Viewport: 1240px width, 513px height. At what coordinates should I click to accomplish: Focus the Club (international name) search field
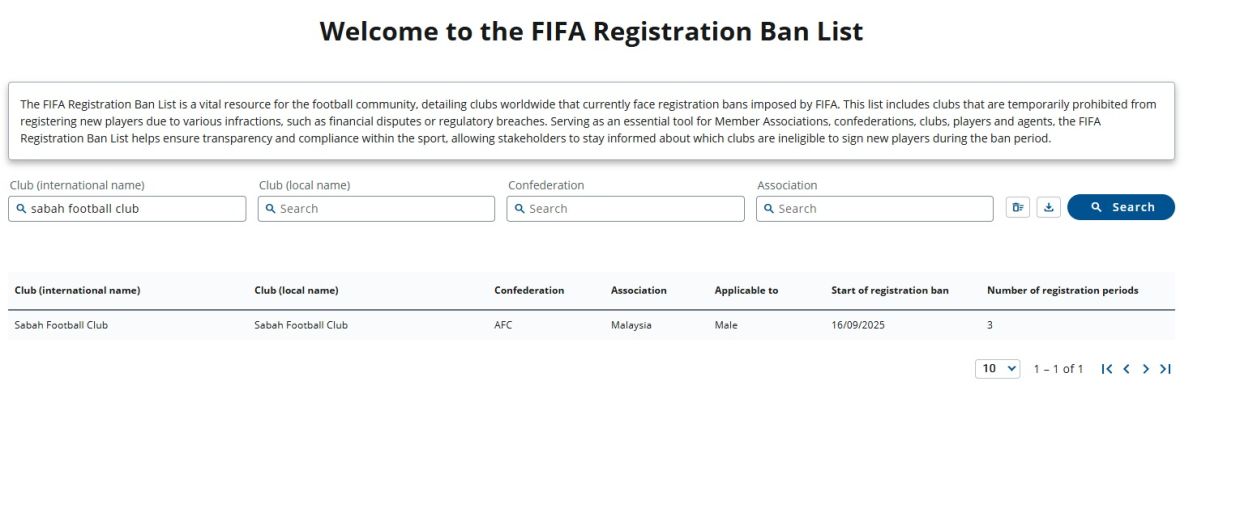click(x=127, y=208)
